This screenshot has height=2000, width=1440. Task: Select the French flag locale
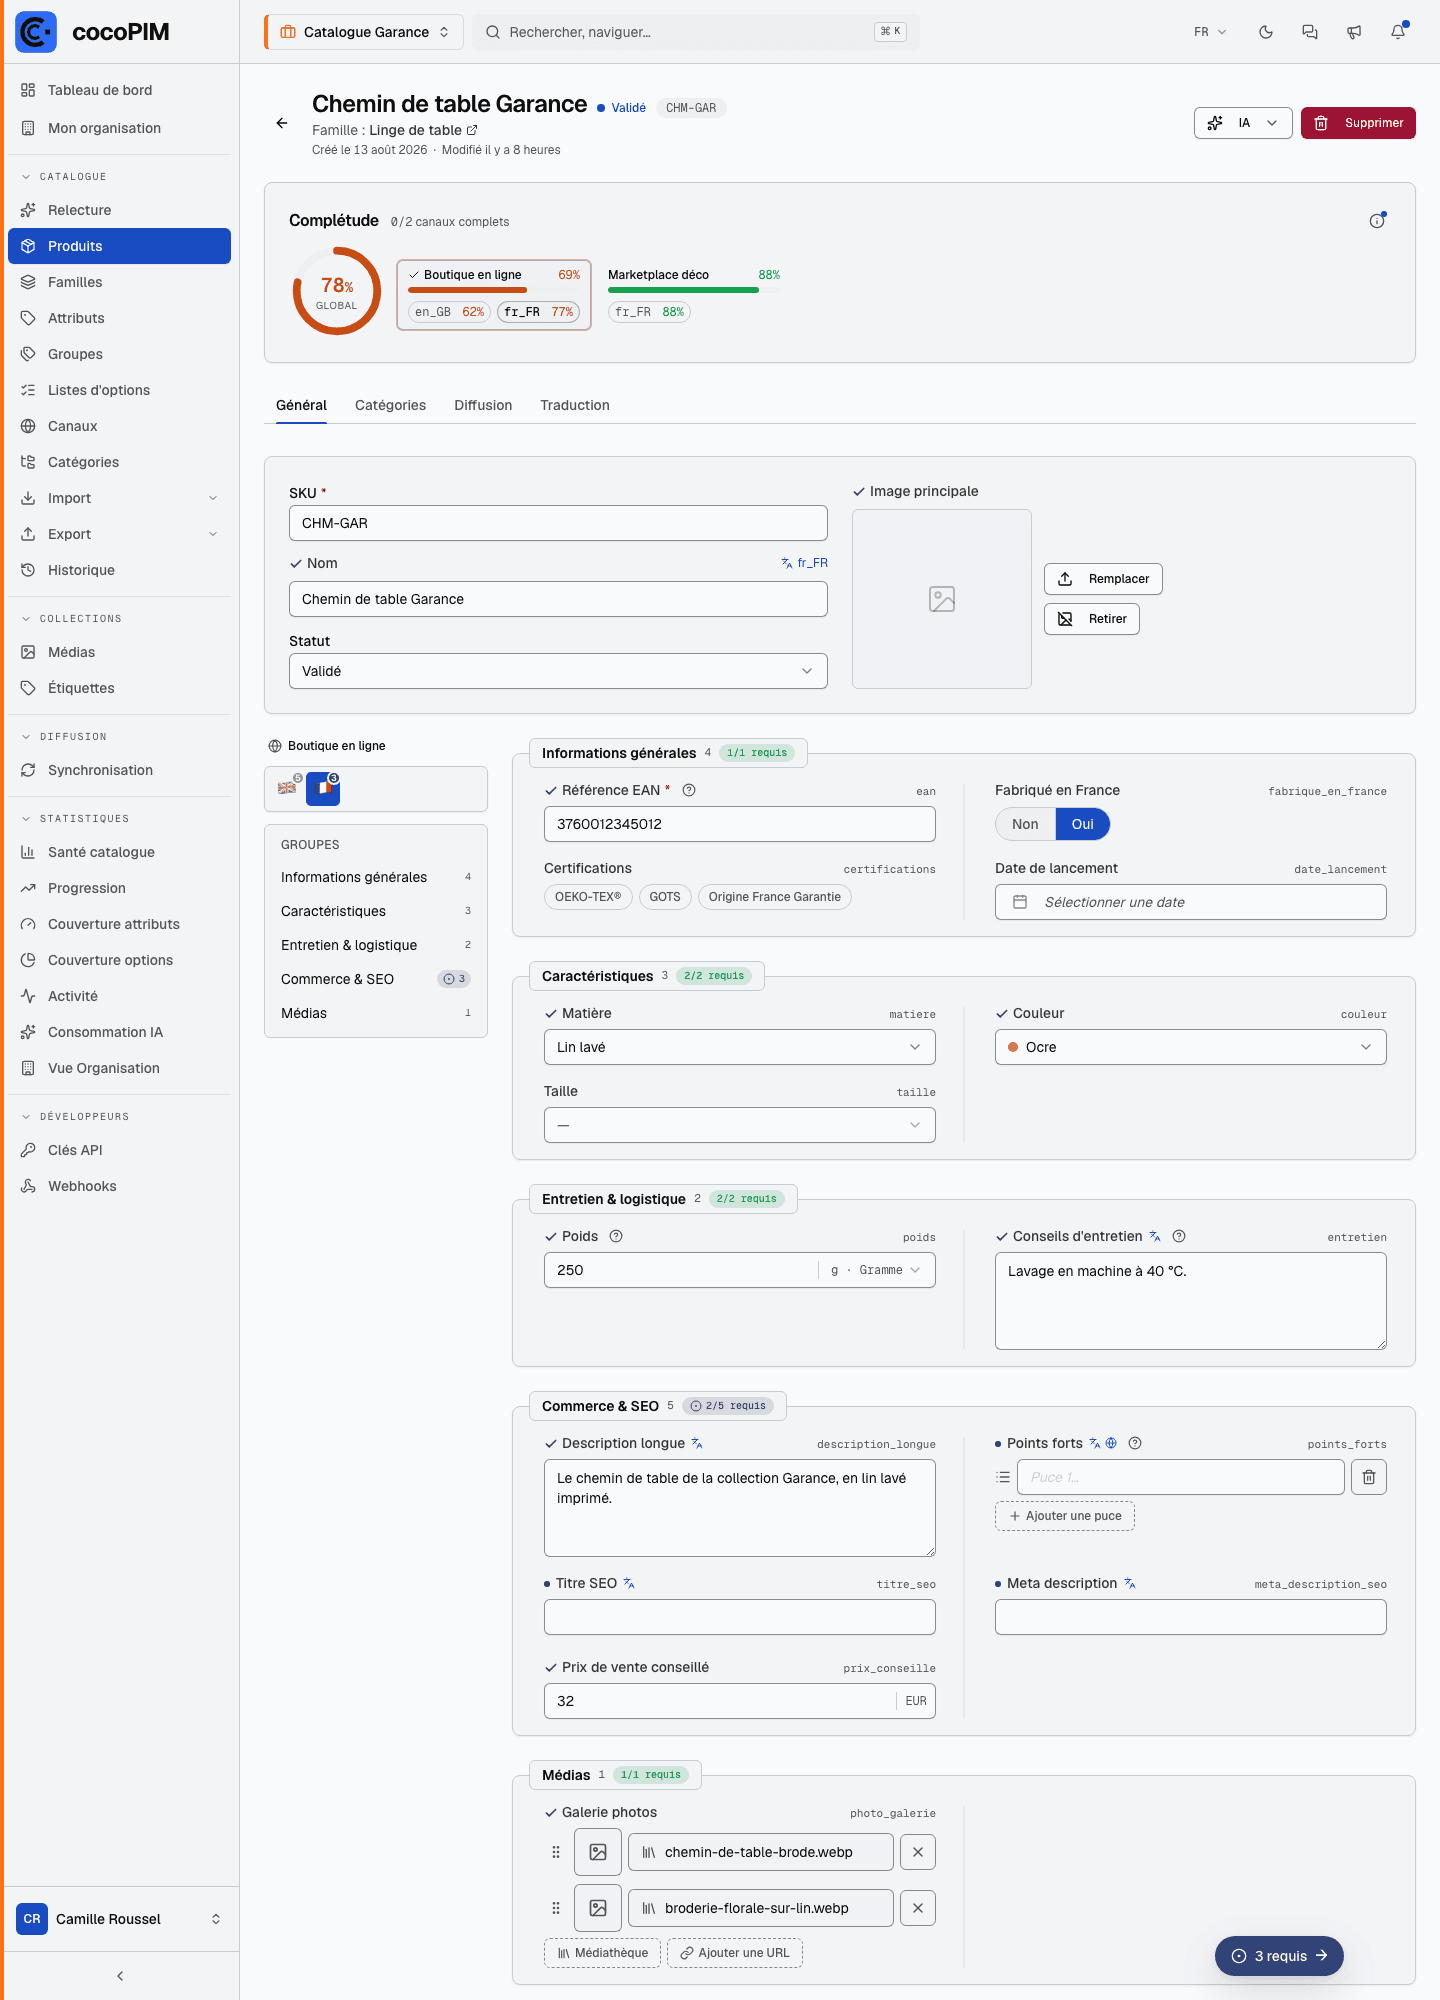[x=323, y=788]
